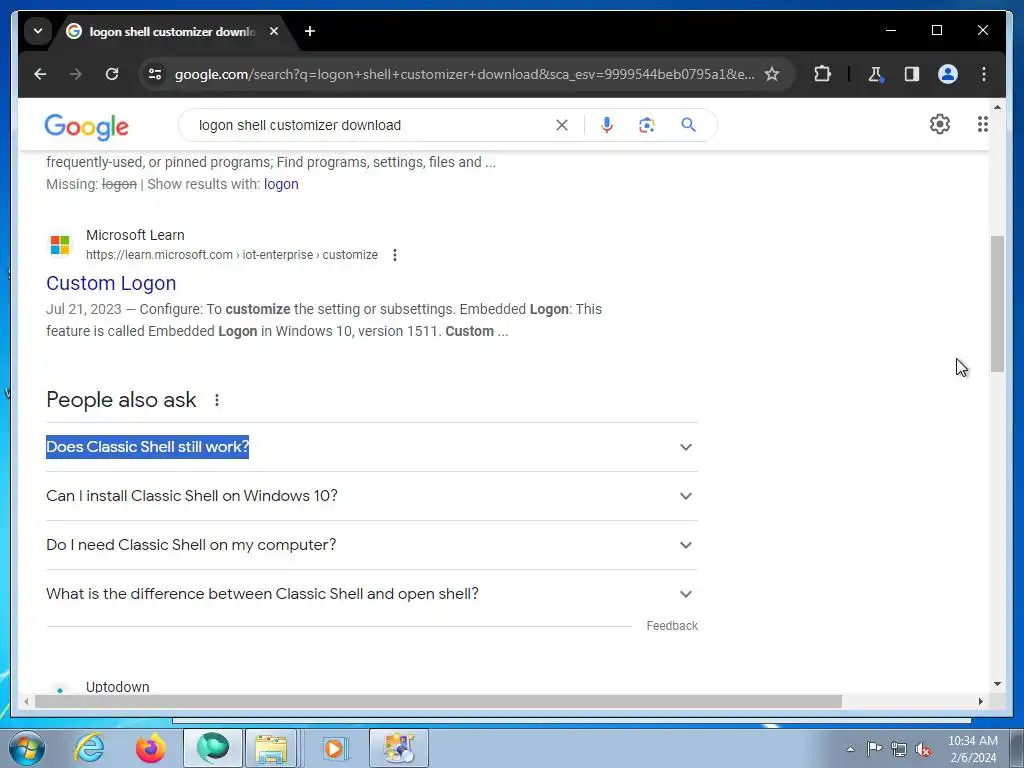Click the forward navigation arrow
Screen dimensions: 1024x768
pyautogui.click(x=76, y=74)
